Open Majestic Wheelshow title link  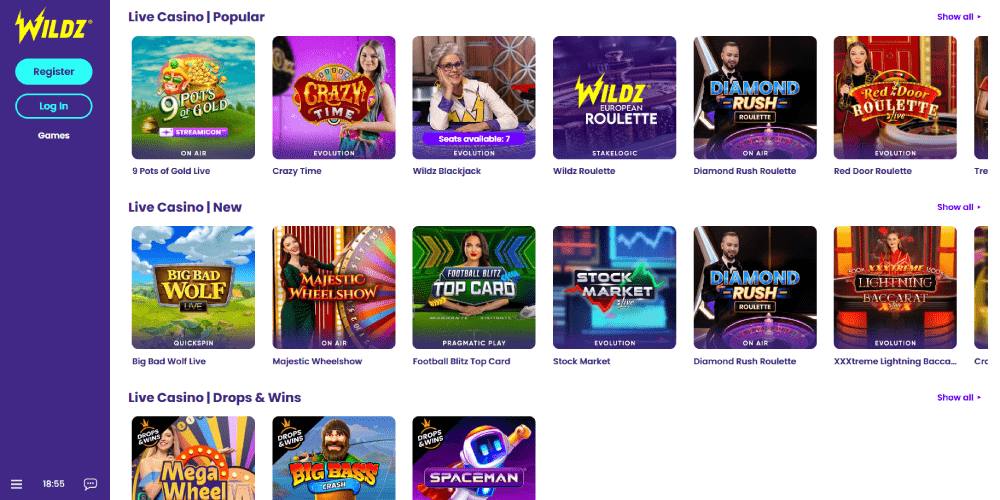[317, 361]
